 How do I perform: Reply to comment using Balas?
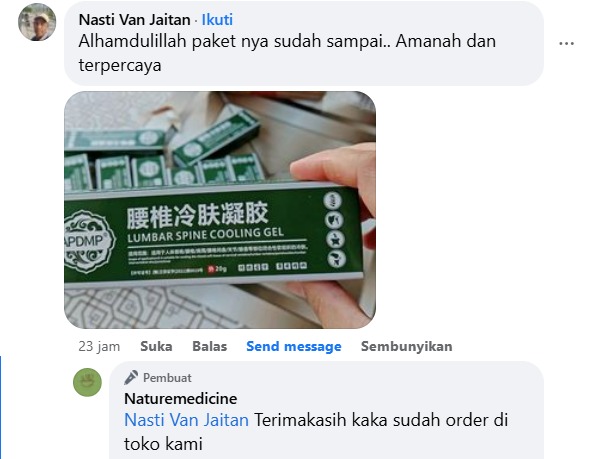(x=210, y=346)
